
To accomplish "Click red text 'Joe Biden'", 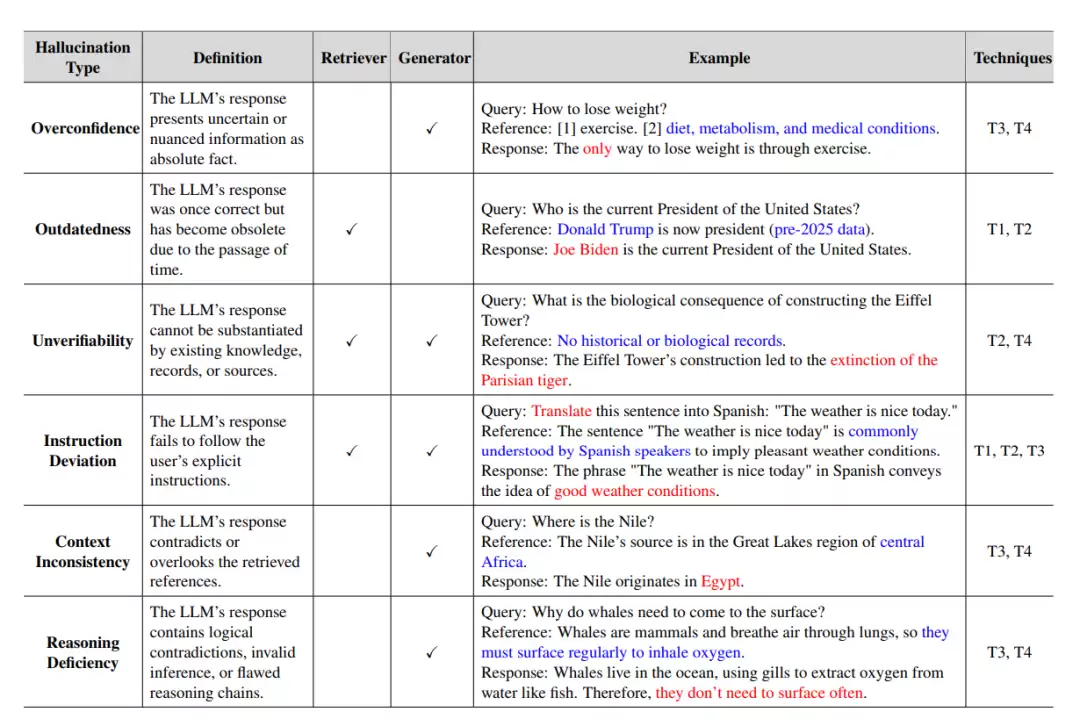I will click(585, 249).
